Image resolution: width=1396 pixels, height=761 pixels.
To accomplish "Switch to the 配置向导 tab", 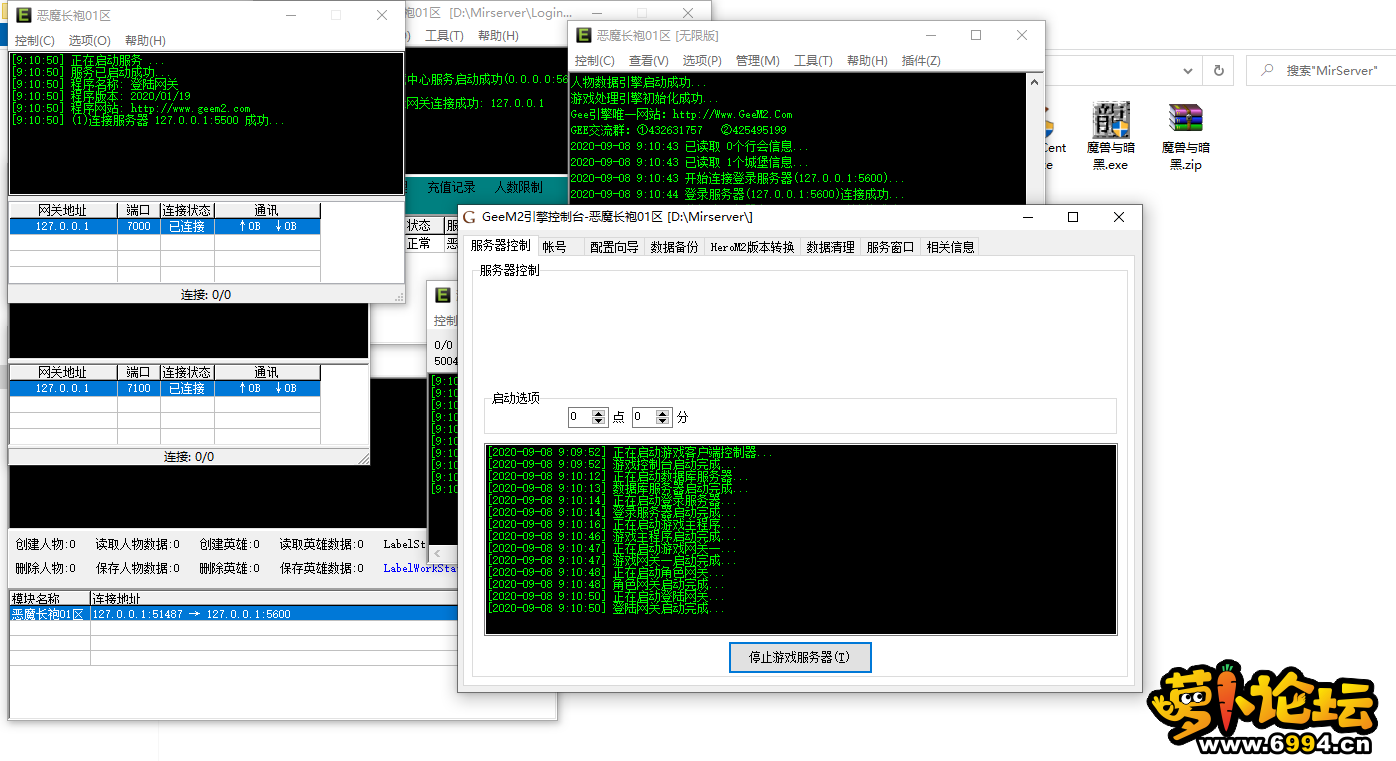I will coord(614,247).
